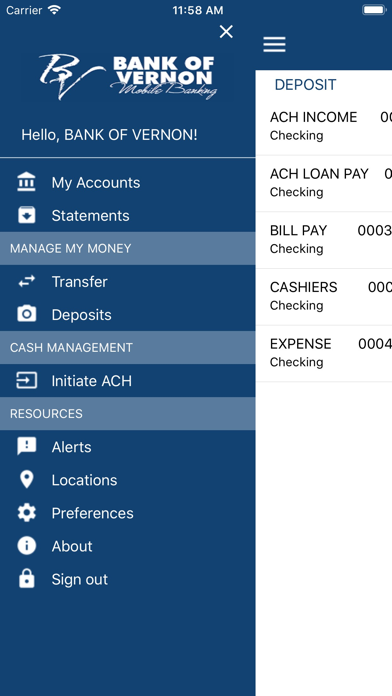The width and height of the screenshot is (392, 696).
Task: Open the Alerts menu entry
Action: (127, 447)
